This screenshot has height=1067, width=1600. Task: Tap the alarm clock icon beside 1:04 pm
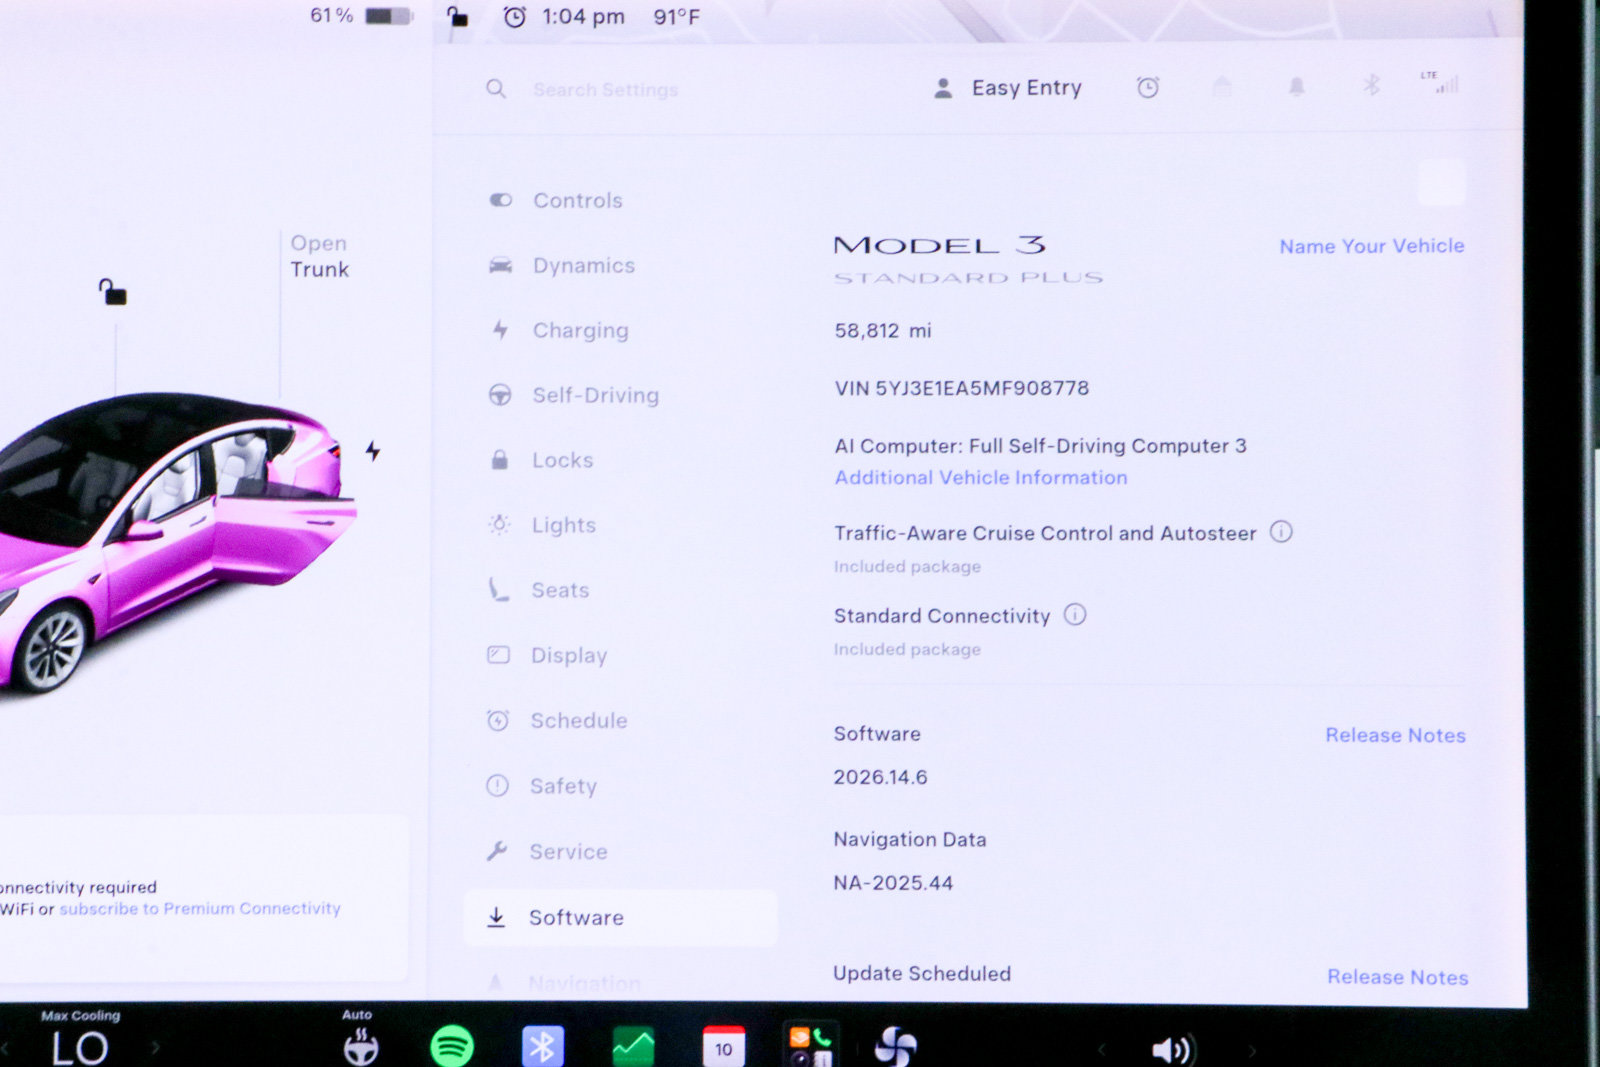point(514,16)
